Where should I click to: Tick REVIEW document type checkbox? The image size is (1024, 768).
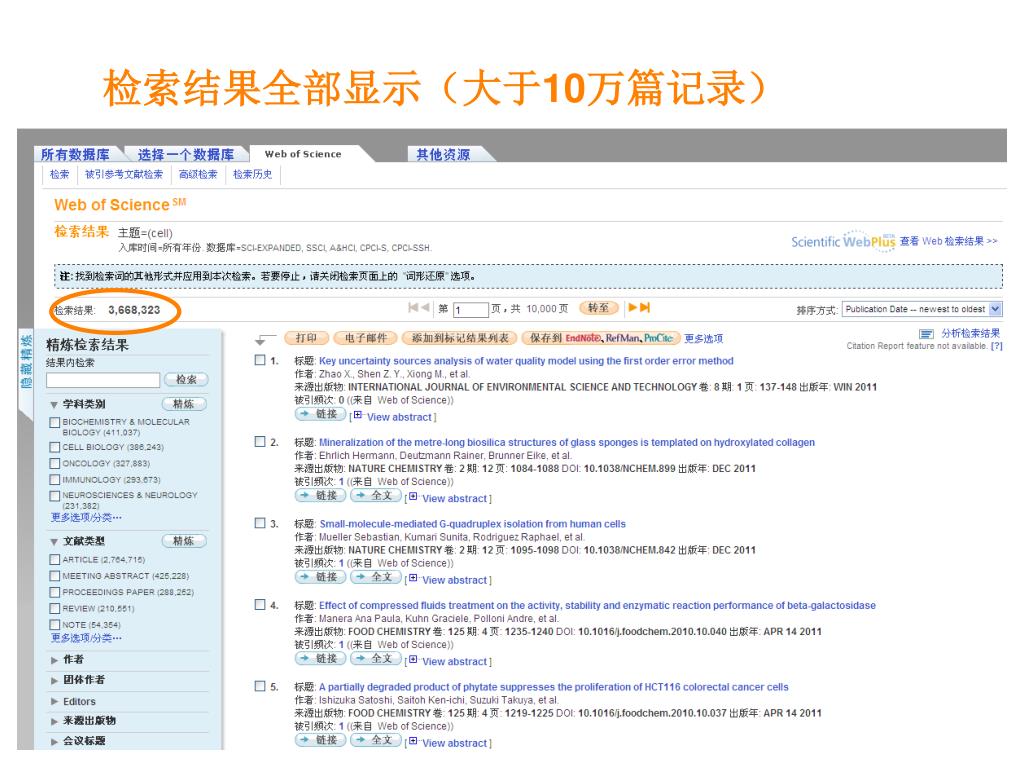[55, 609]
